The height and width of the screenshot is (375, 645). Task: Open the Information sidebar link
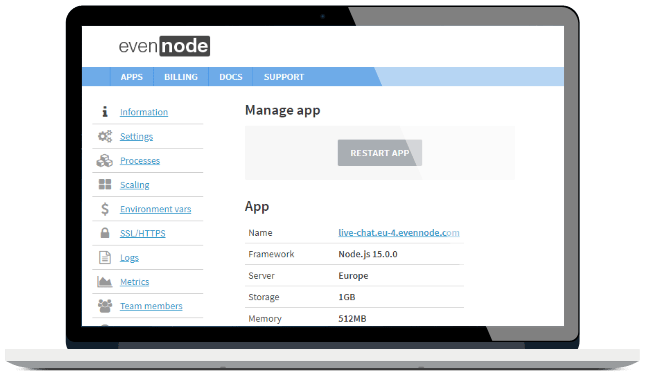click(x=144, y=112)
